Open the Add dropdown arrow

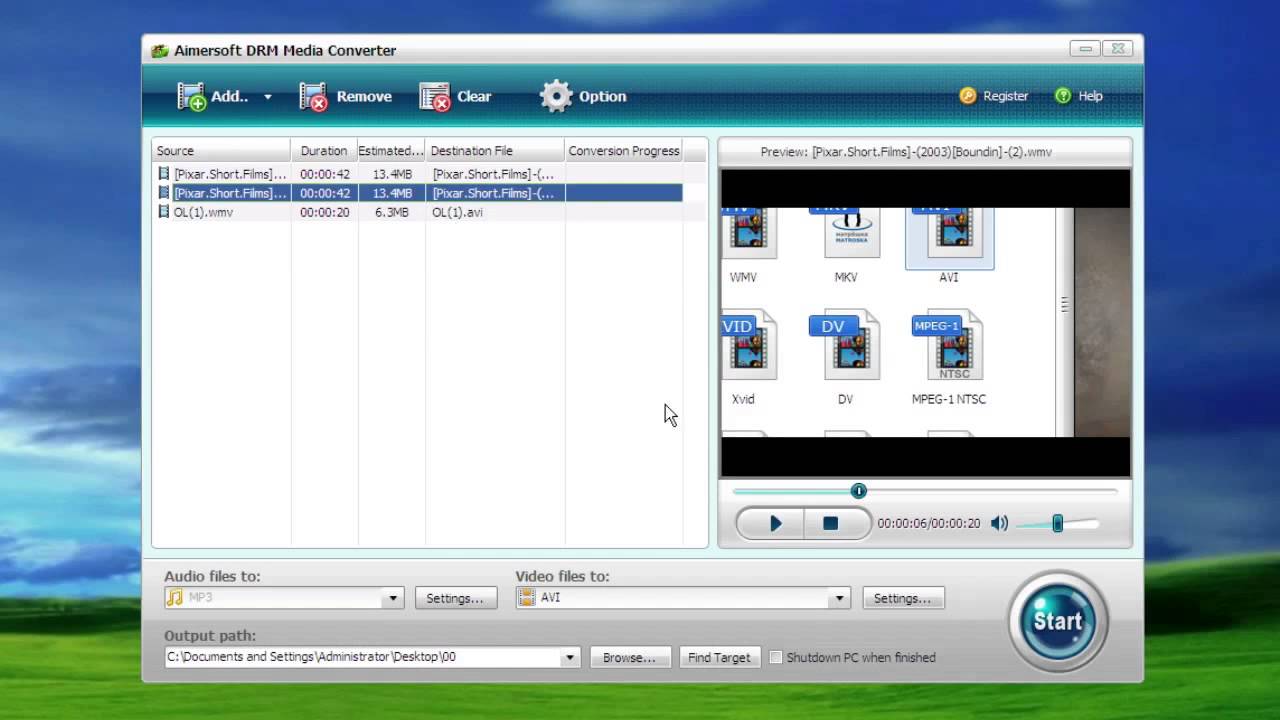pos(267,97)
